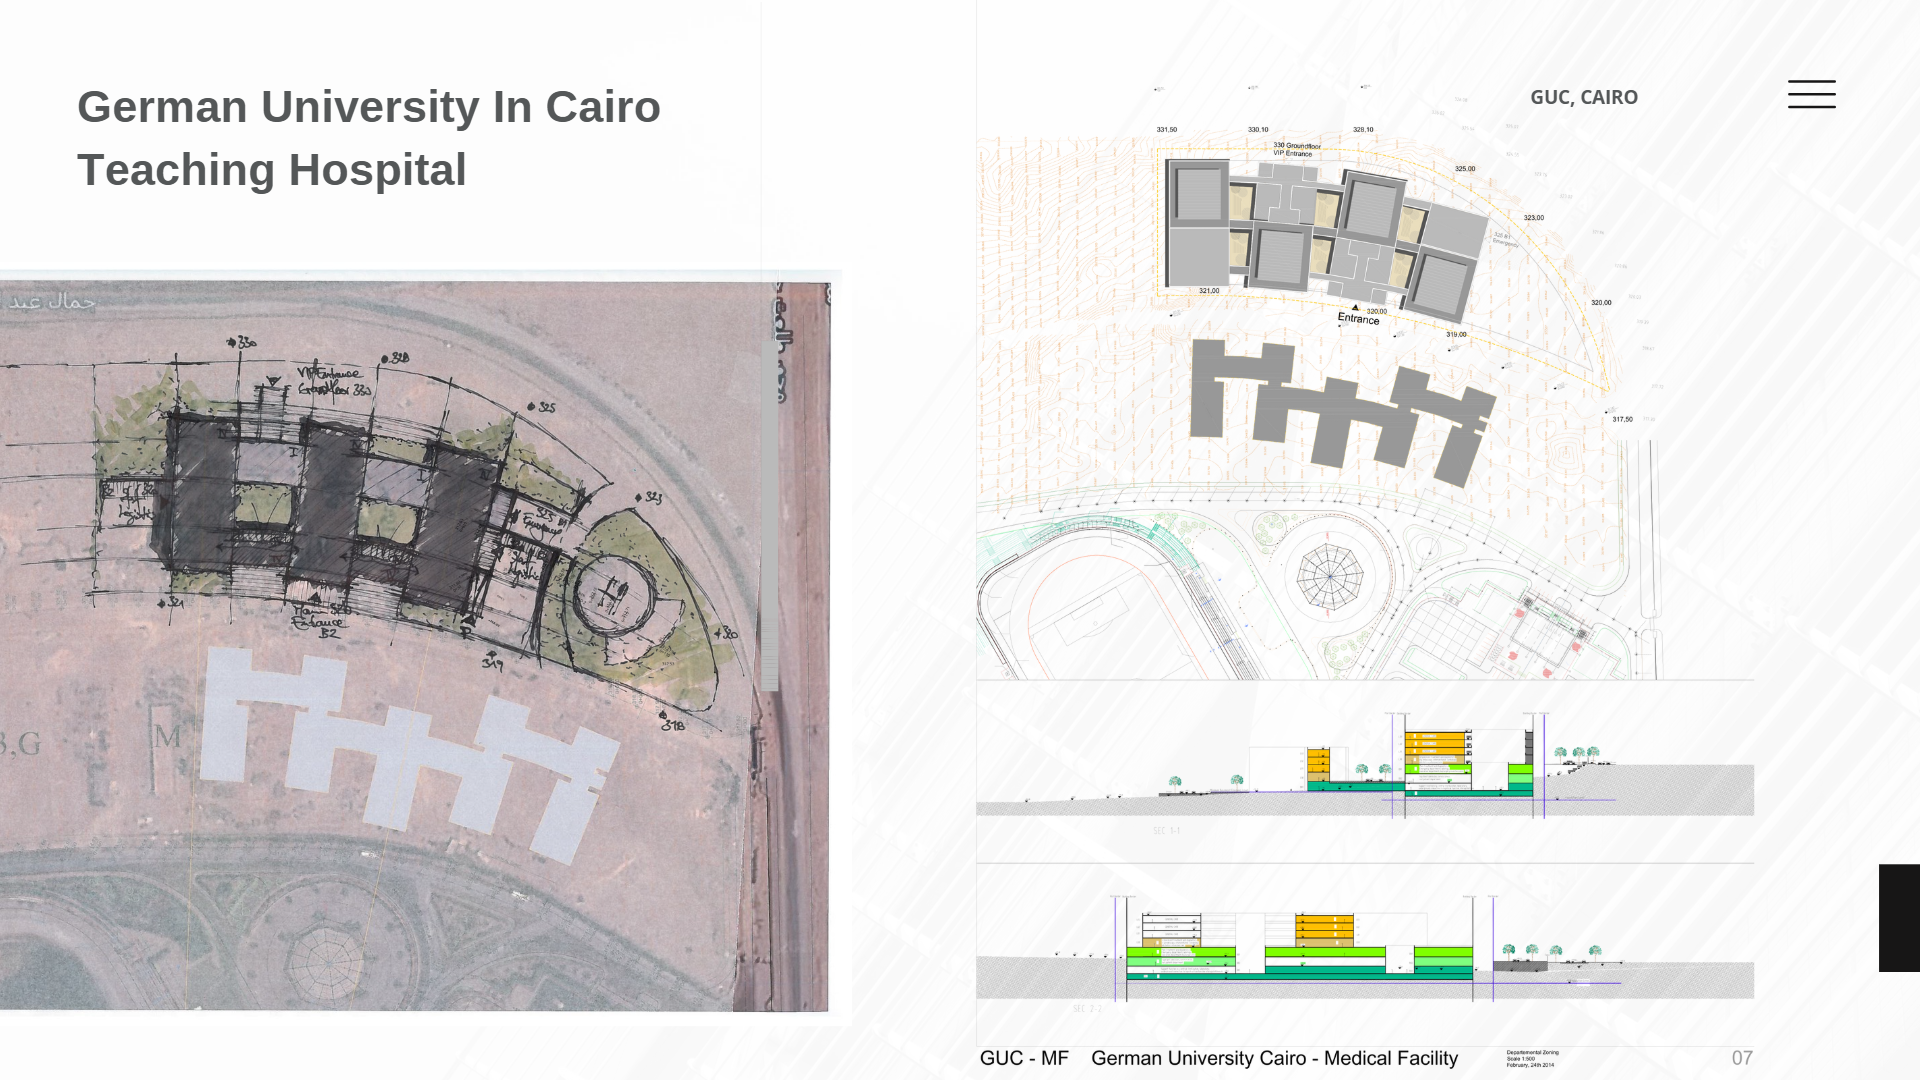Screen dimensions: 1920x1080
Task: Click the black side tab at right edge
Action: pos(1899,917)
